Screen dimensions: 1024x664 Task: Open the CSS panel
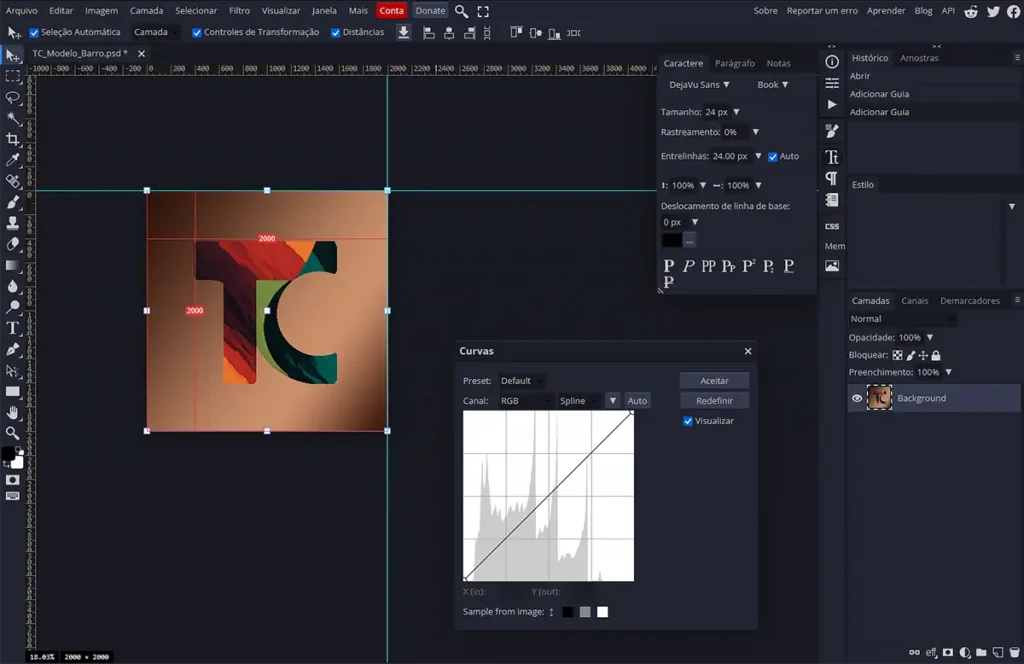[x=832, y=226]
